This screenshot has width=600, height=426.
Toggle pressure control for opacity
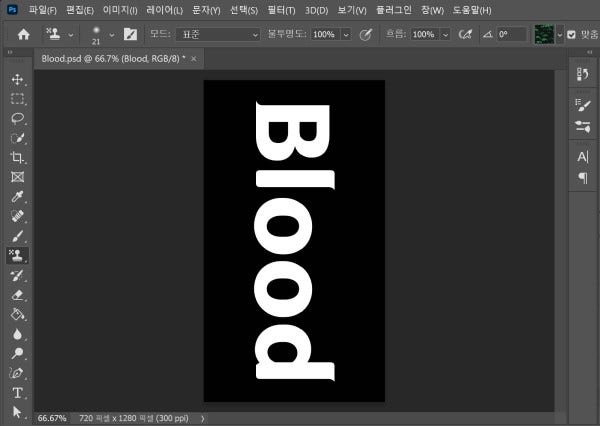pos(366,34)
